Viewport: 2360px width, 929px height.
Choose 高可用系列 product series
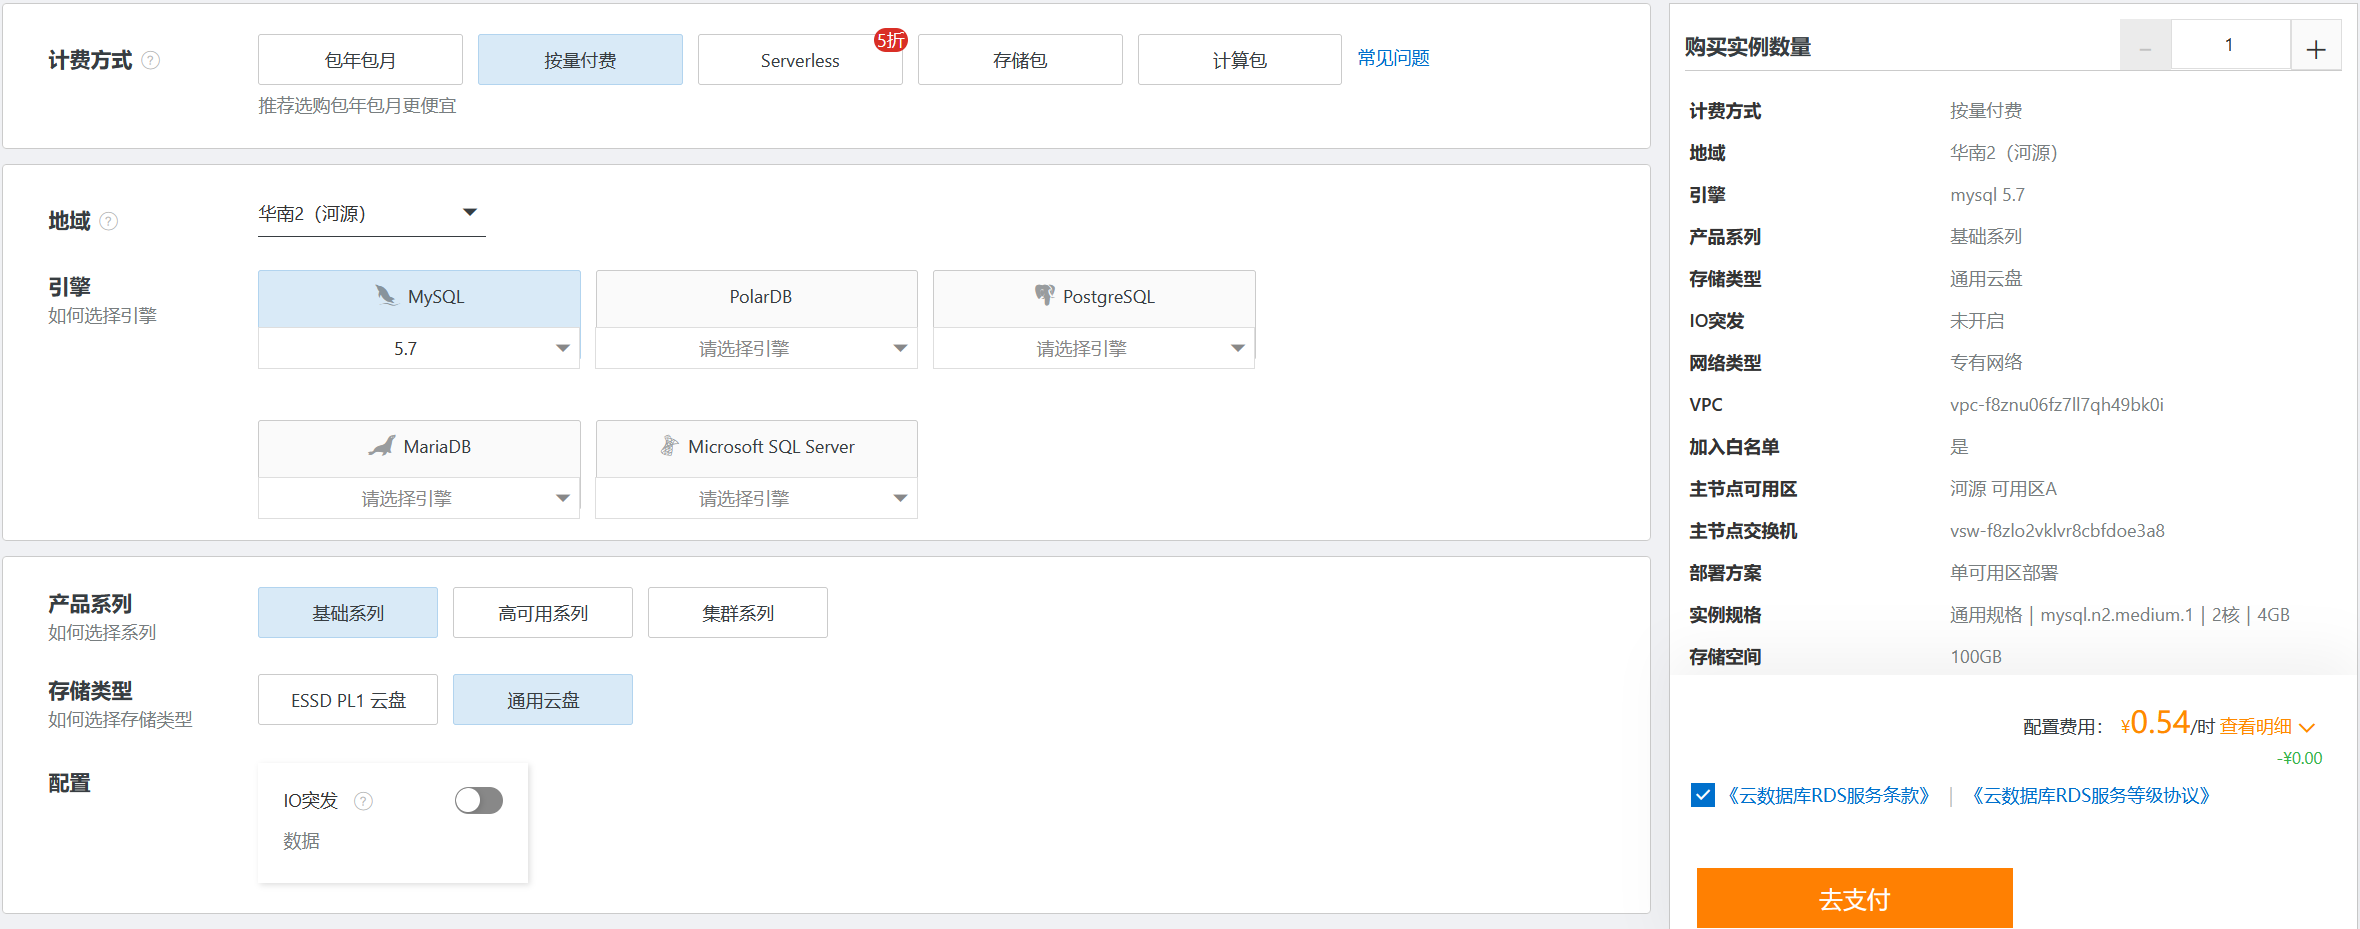click(543, 612)
